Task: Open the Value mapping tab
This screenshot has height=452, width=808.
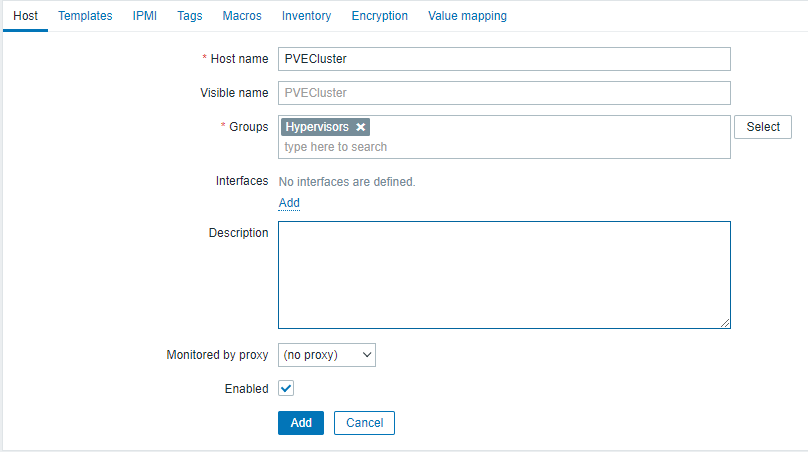Action: coord(467,16)
